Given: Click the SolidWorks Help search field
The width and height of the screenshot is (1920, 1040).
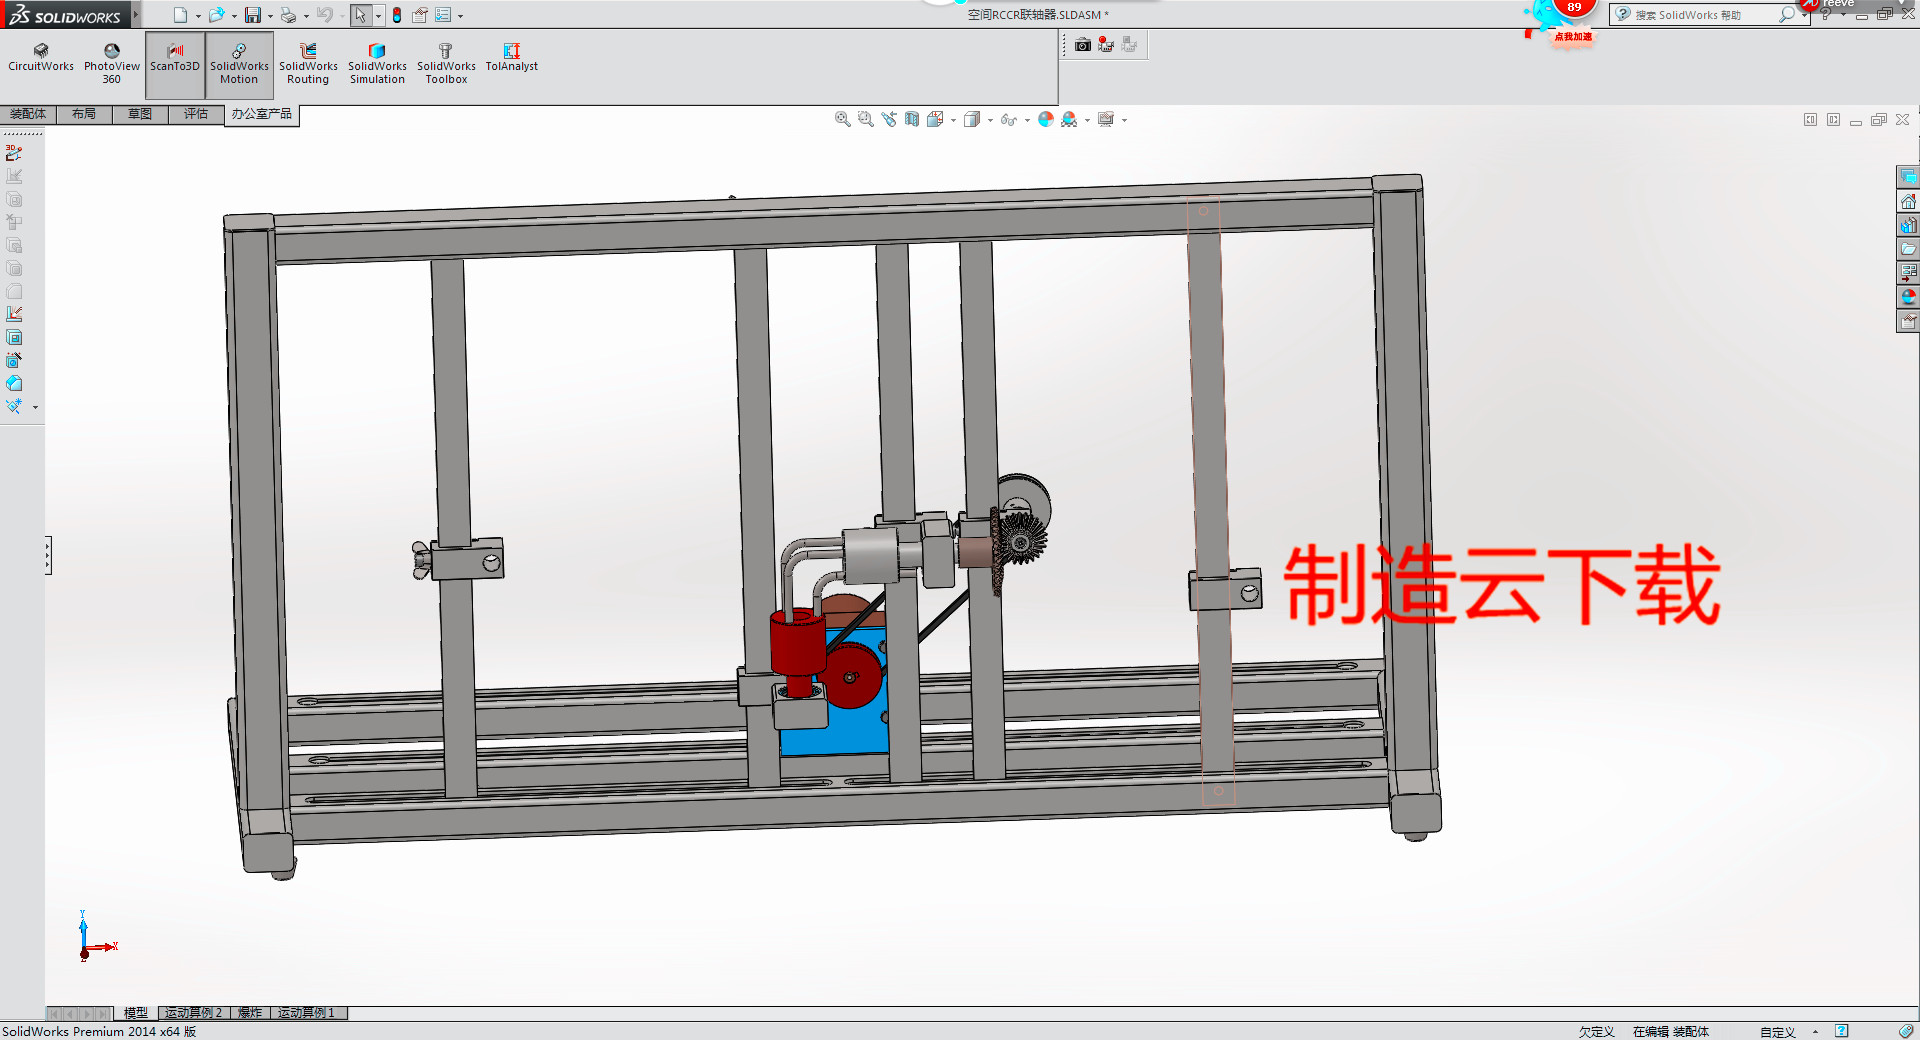Looking at the screenshot, I should 1700,14.
